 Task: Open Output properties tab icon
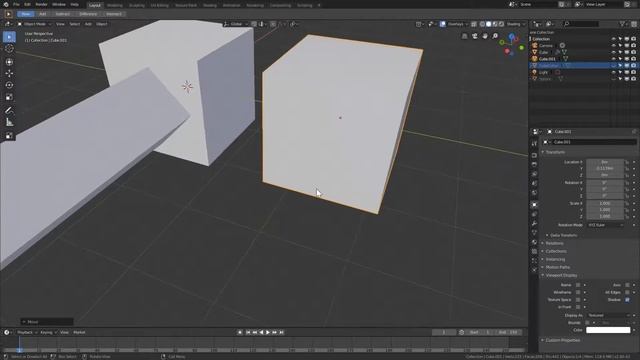[534, 164]
